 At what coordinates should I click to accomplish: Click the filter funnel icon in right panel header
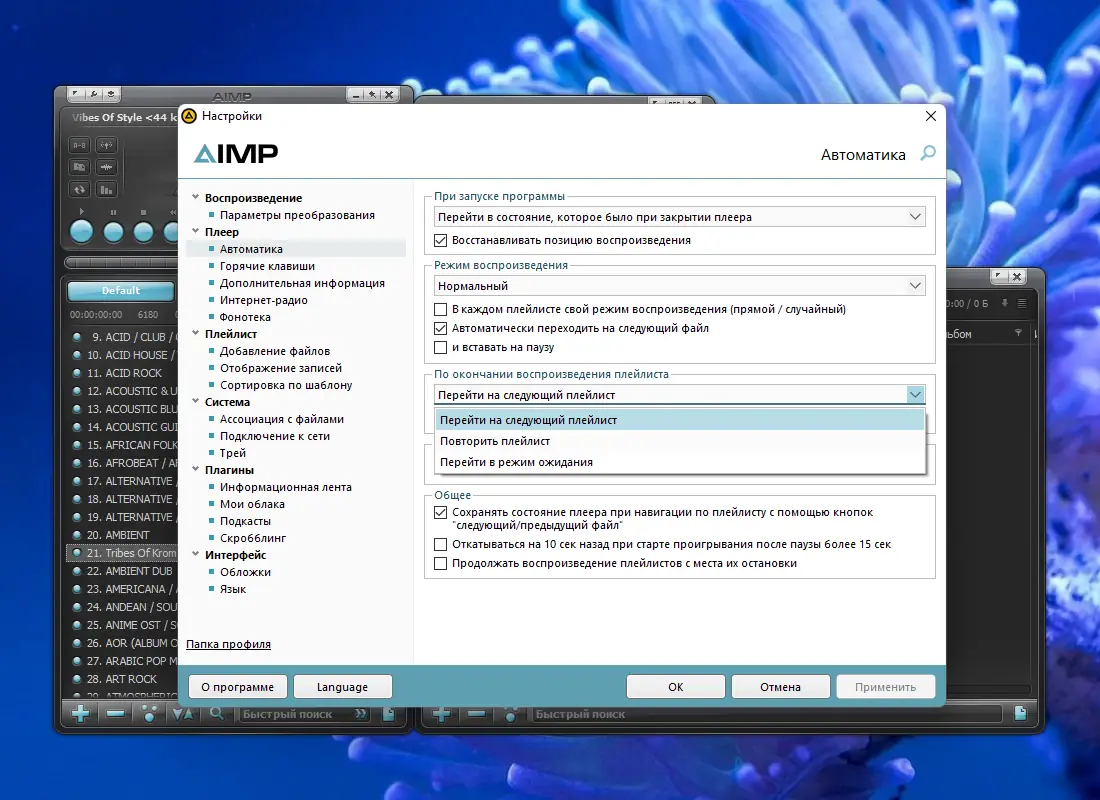[1018, 333]
